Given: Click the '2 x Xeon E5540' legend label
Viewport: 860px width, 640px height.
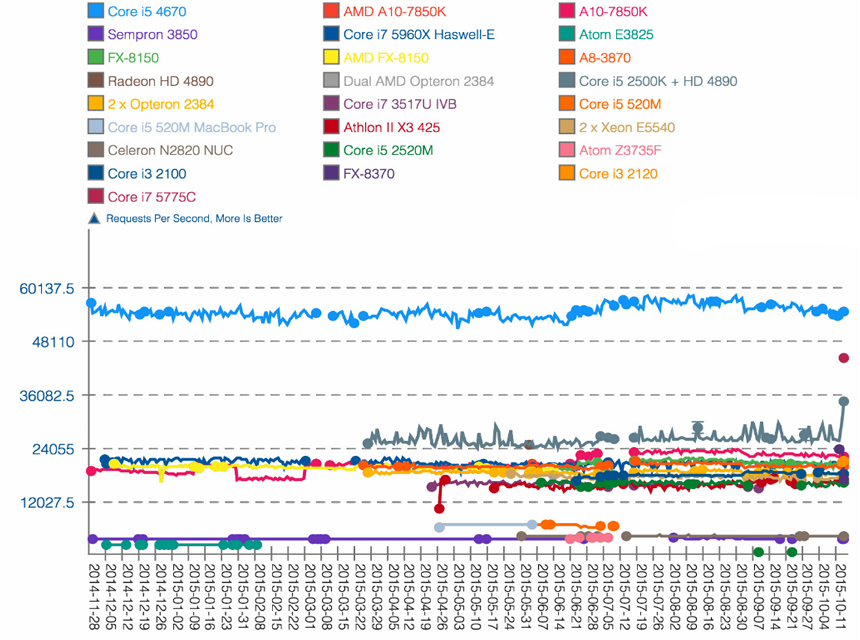Looking at the screenshot, I should [x=627, y=128].
